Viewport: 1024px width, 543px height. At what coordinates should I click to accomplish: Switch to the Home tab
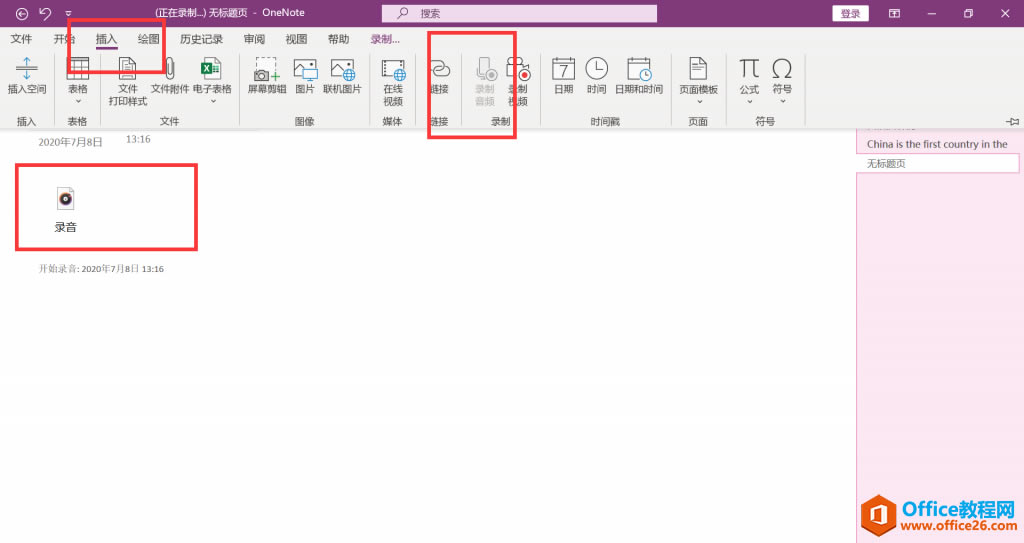(x=64, y=39)
